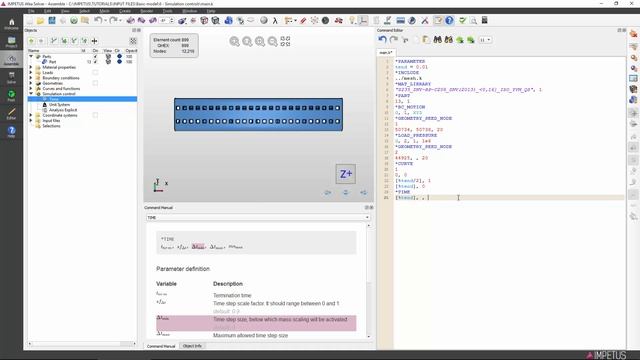Click the first zoom magnifier in viewport
The image size is (640, 360).
pos(234,41)
